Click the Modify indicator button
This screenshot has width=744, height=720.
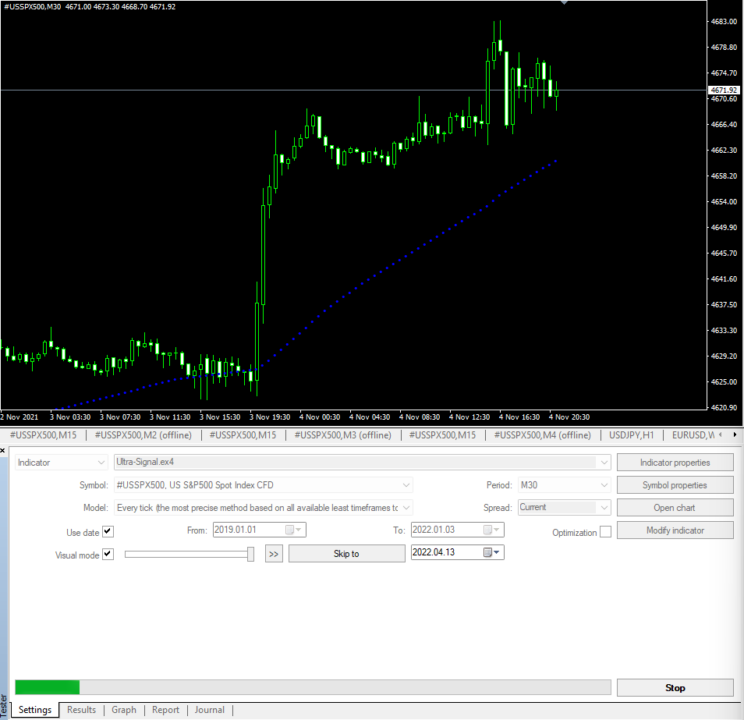[675, 531]
